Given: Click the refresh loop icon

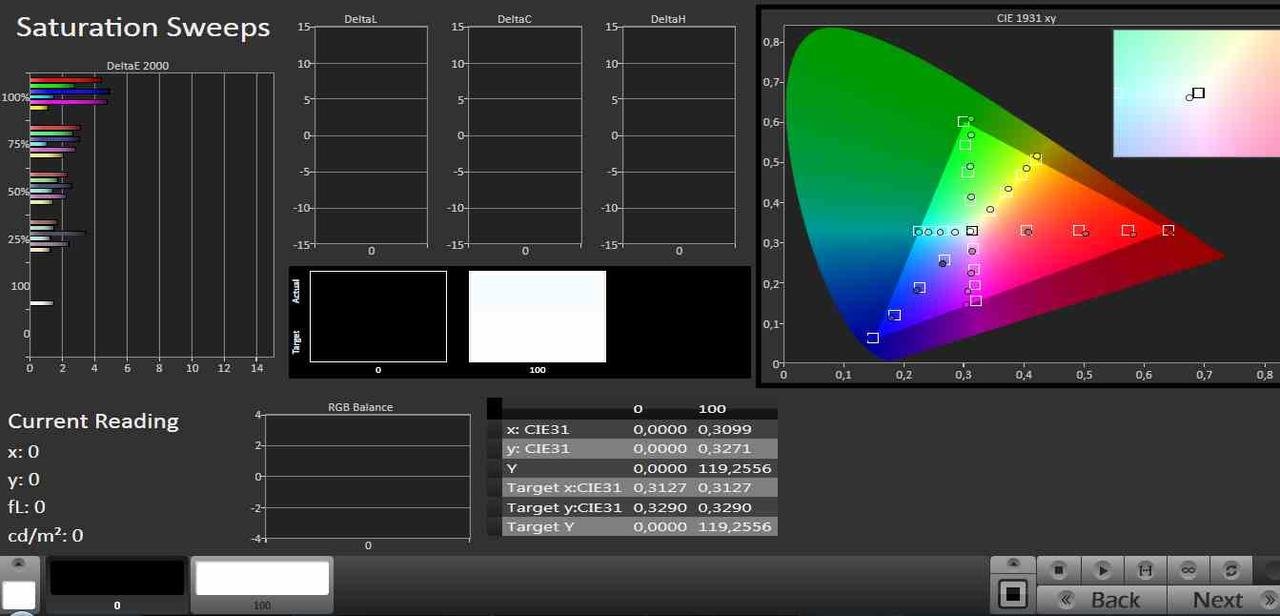Looking at the screenshot, I should 1231,570.
